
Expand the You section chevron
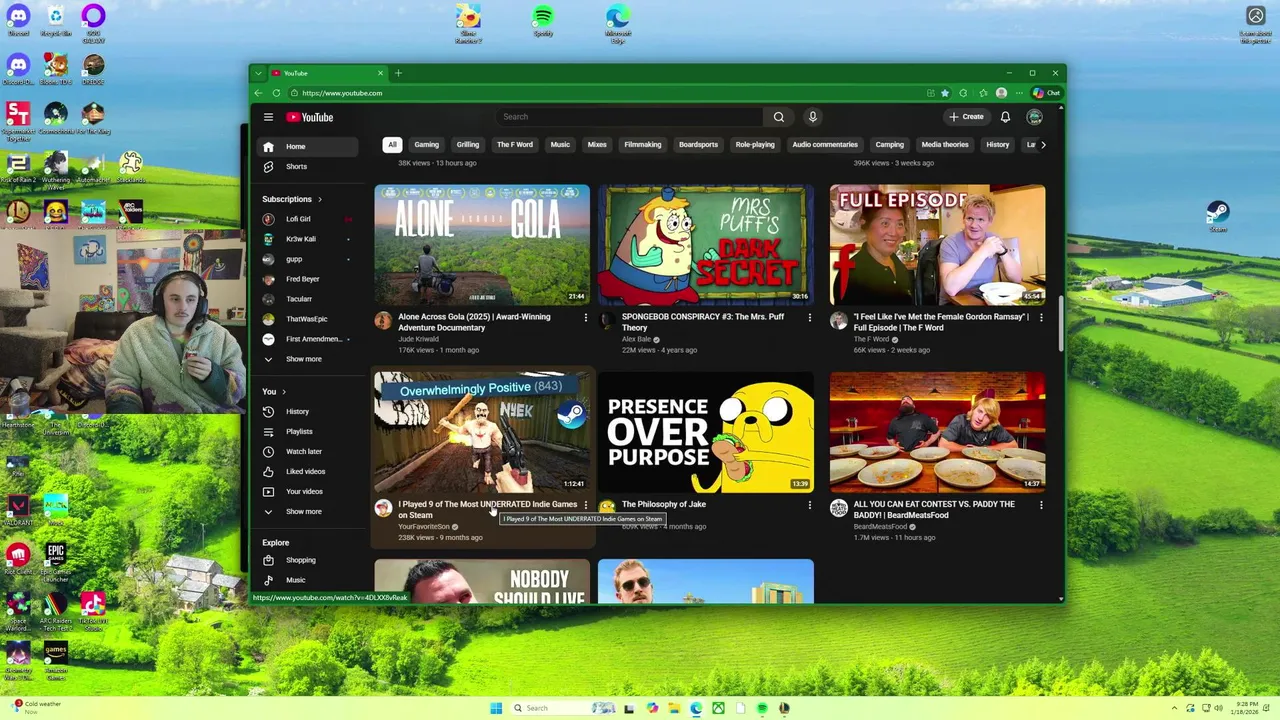(284, 392)
